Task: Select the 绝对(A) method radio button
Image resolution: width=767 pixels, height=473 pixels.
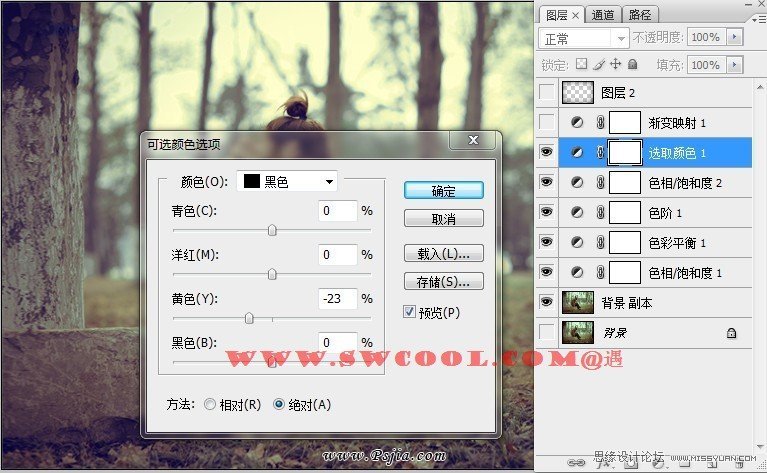Action: 279,404
